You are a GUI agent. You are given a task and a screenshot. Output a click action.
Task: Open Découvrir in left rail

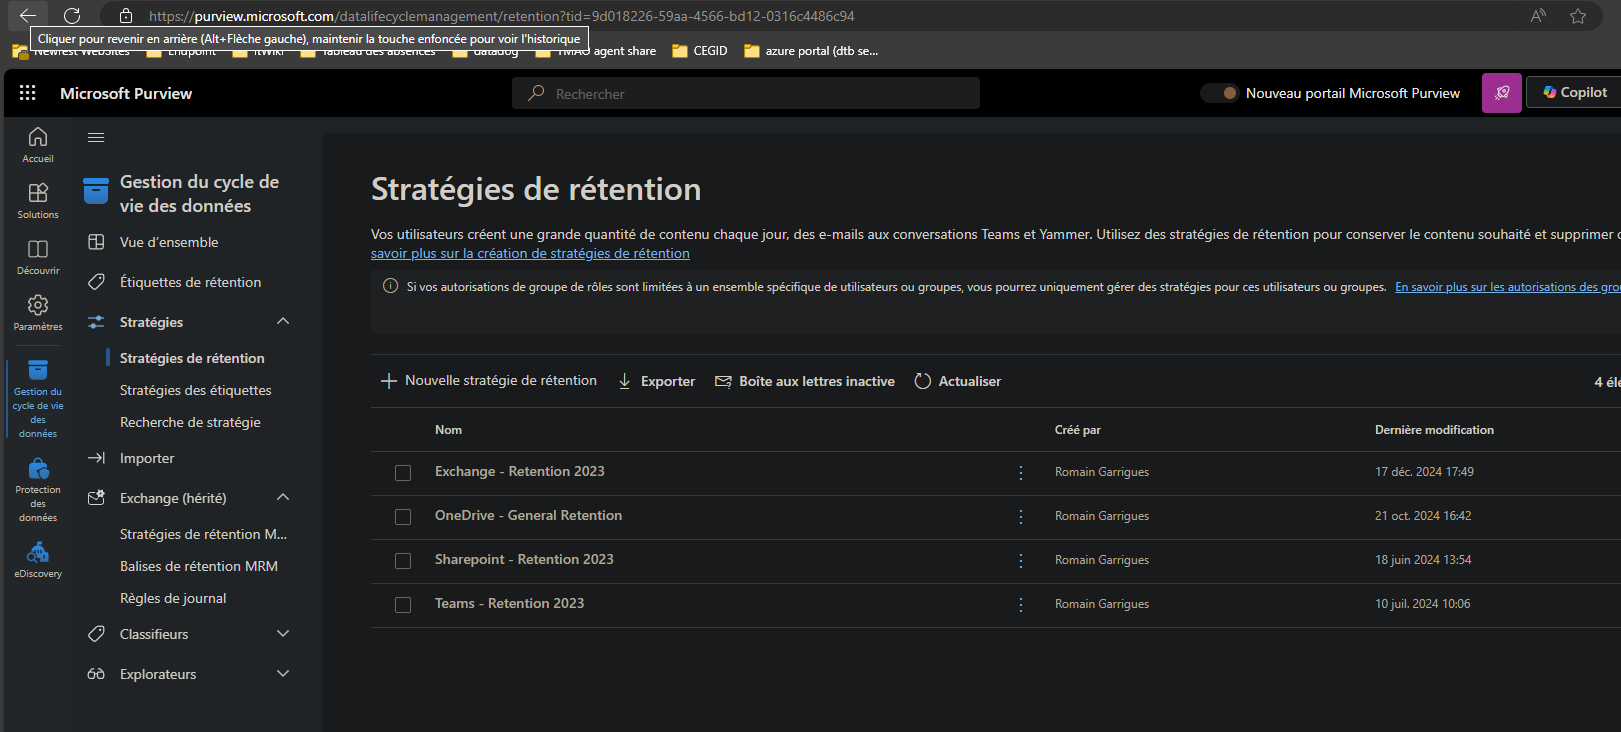pyautogui.click(x=38, y=257)
